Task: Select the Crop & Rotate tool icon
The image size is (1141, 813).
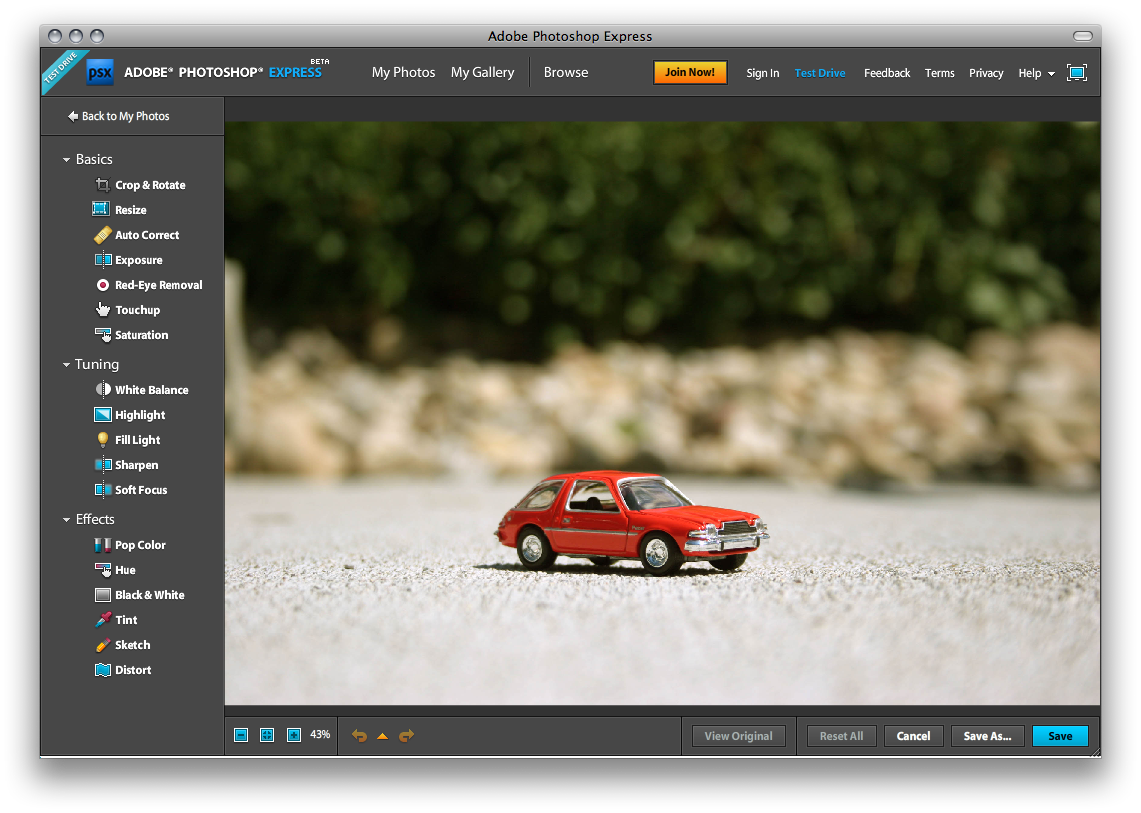Action: pos(102,185)
